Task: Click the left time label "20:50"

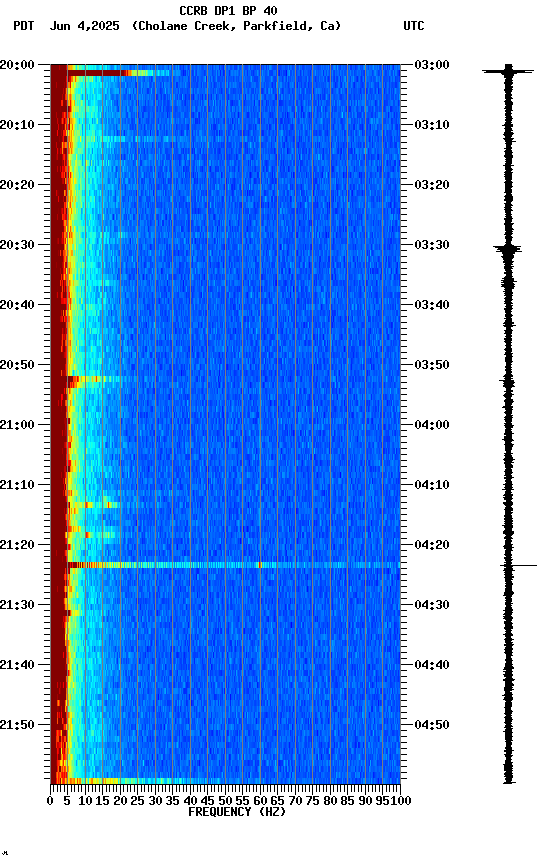Action: click(17, 365)
